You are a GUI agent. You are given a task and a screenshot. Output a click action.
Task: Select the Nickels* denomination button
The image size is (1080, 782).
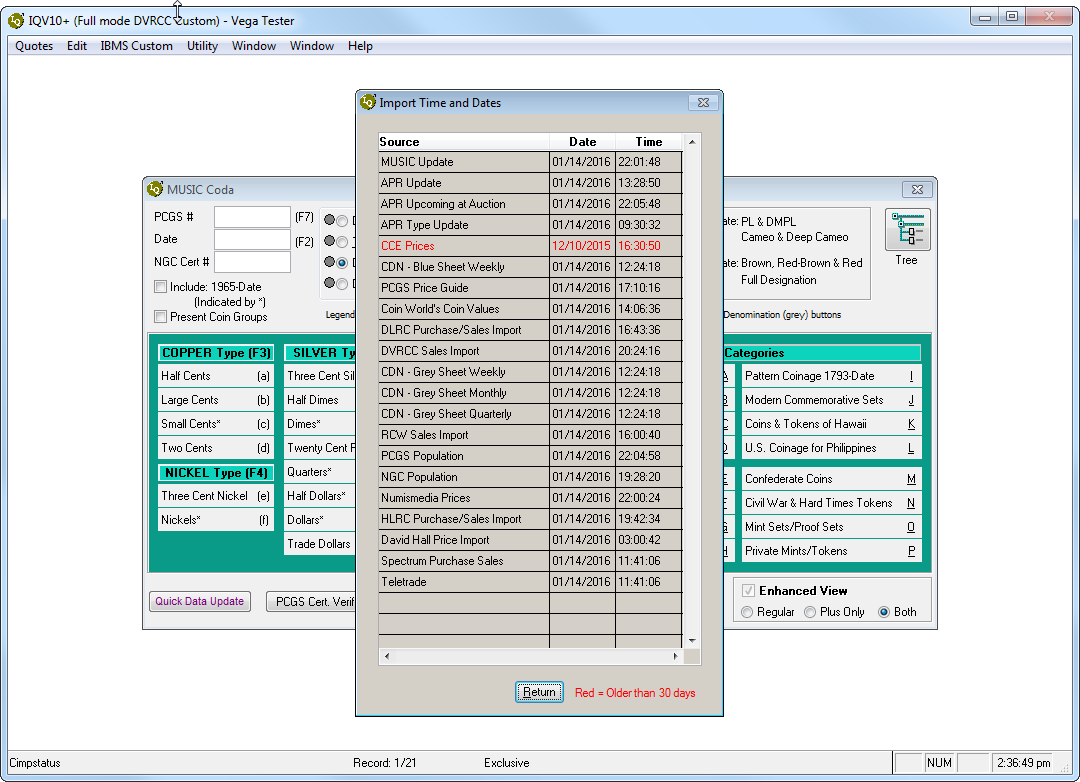tap(216, 520)
